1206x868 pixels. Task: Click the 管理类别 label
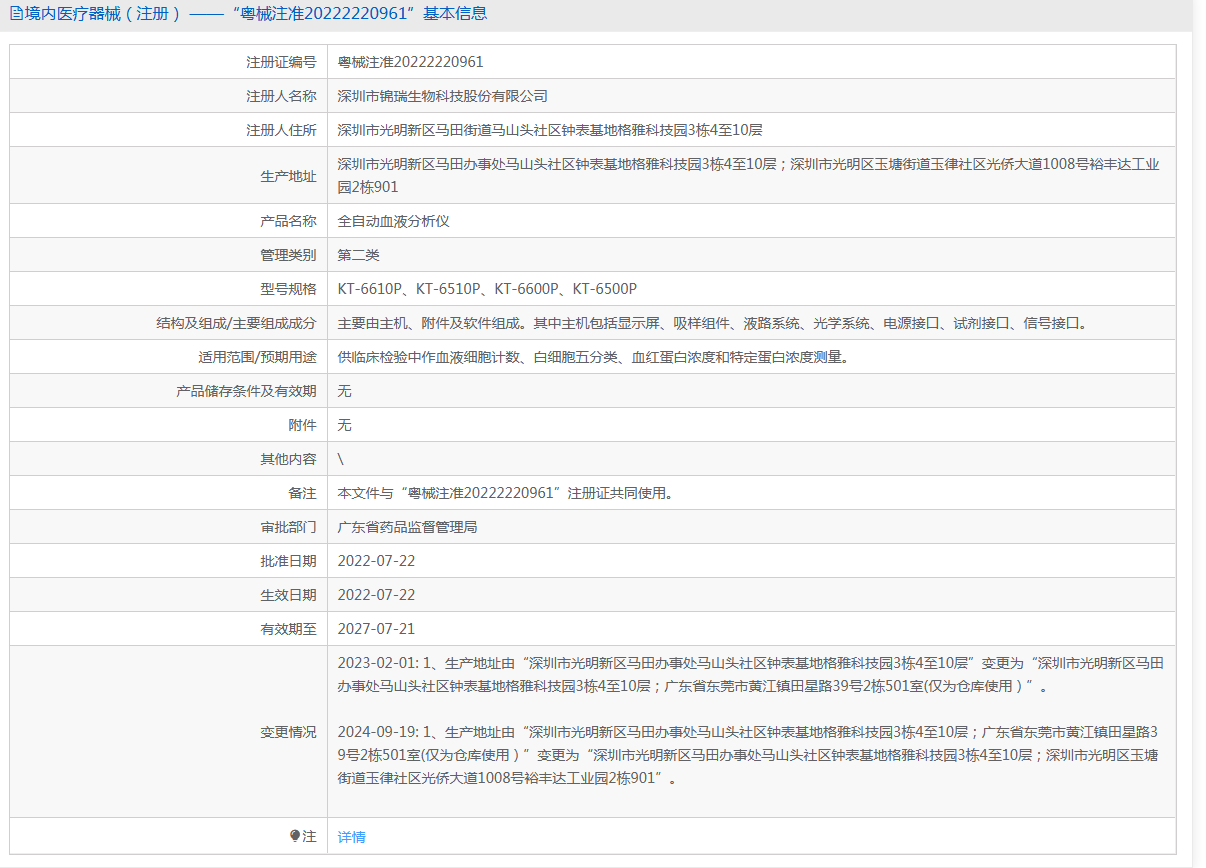289,255
